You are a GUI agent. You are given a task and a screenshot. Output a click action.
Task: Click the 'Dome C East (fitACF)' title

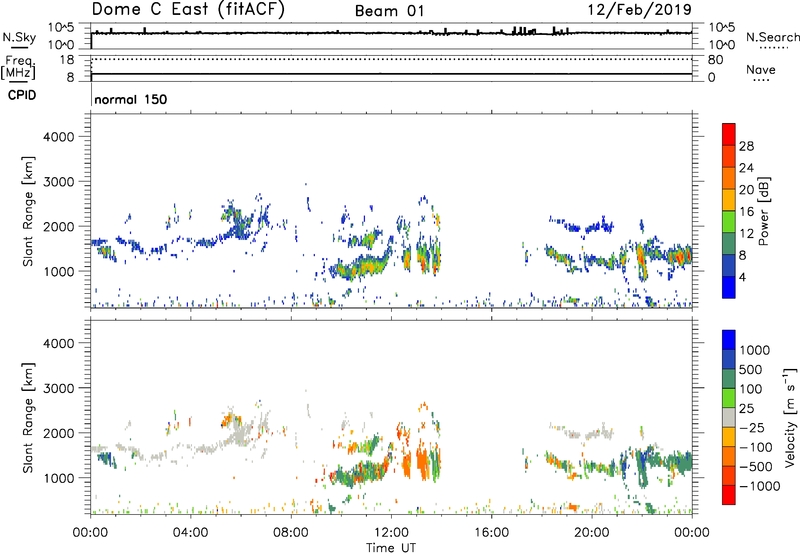[188, 10]
